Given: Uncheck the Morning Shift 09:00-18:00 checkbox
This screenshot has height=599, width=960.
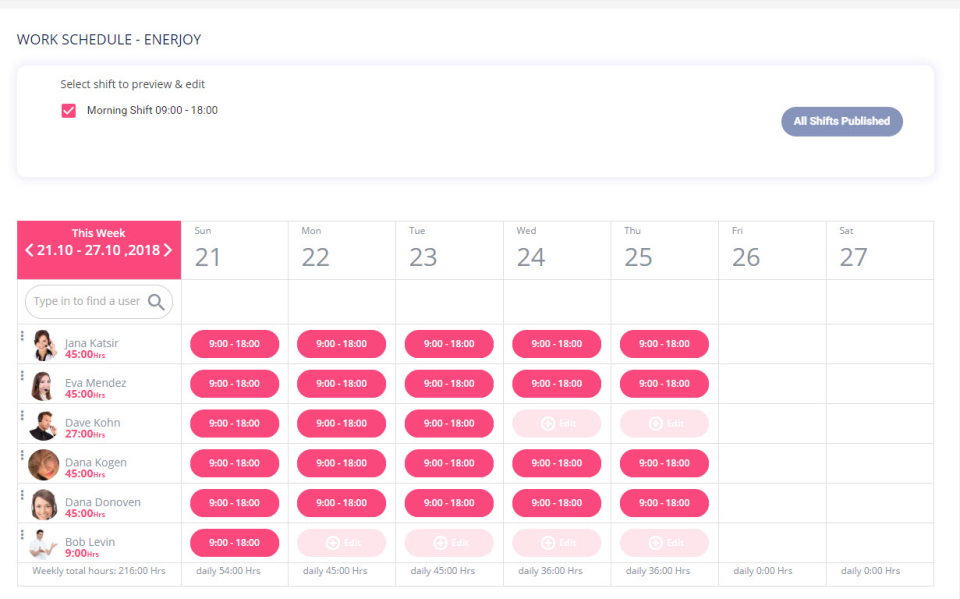Looking at the screenshot, I should coord(68,110).
